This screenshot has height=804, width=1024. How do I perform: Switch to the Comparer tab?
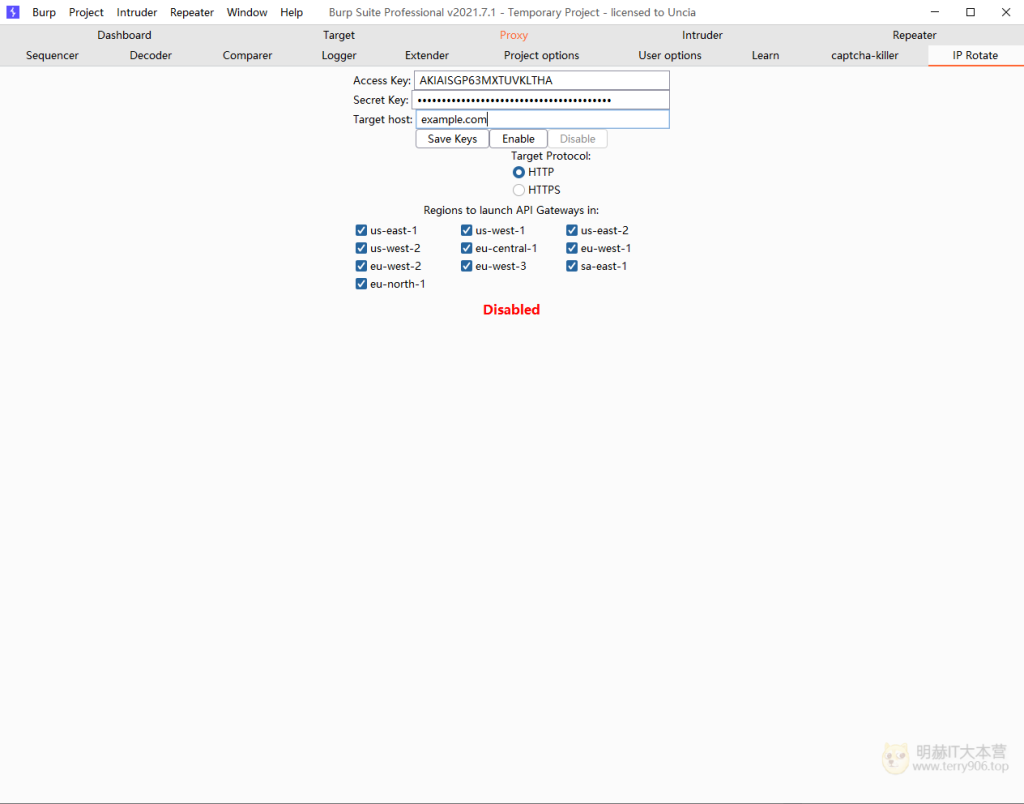(247, 56)
